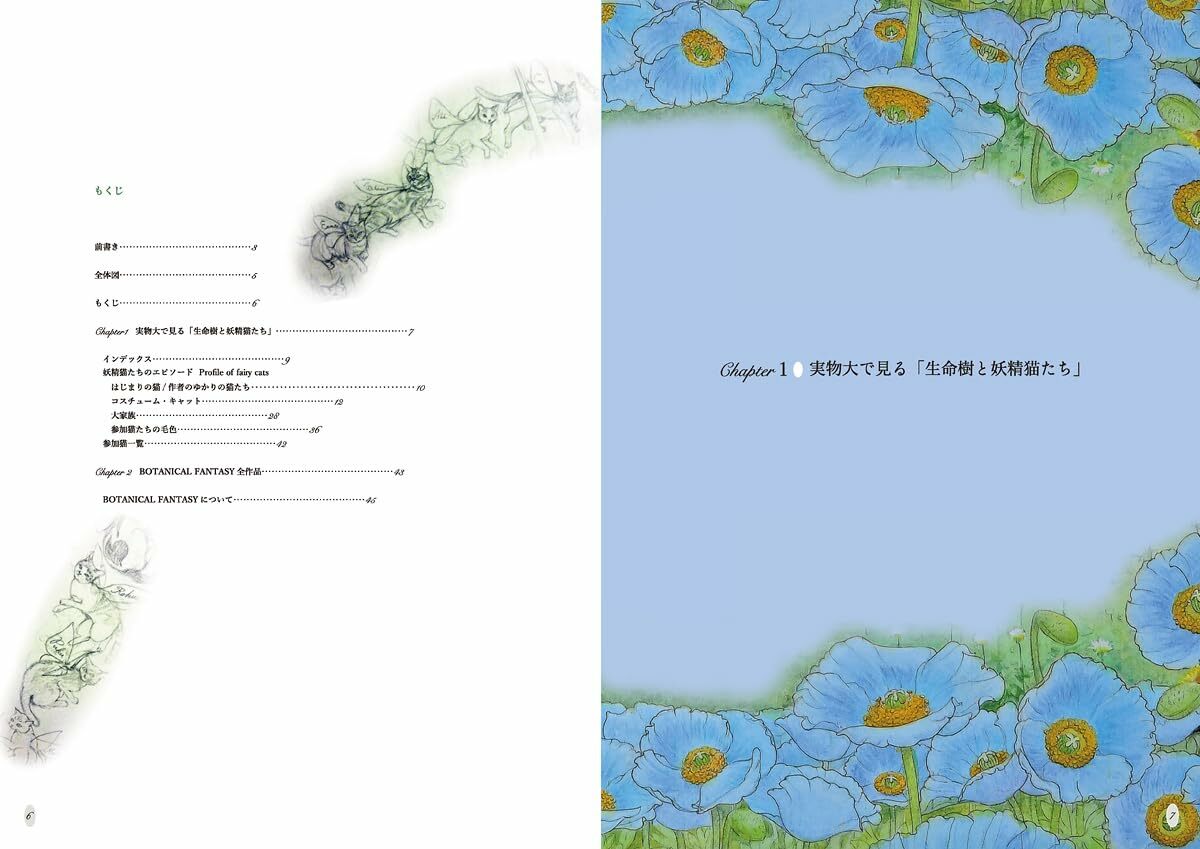Click the 参加猫一覧 contents entry
This screenshot has height=849, width=1200.
pos(194,443)
